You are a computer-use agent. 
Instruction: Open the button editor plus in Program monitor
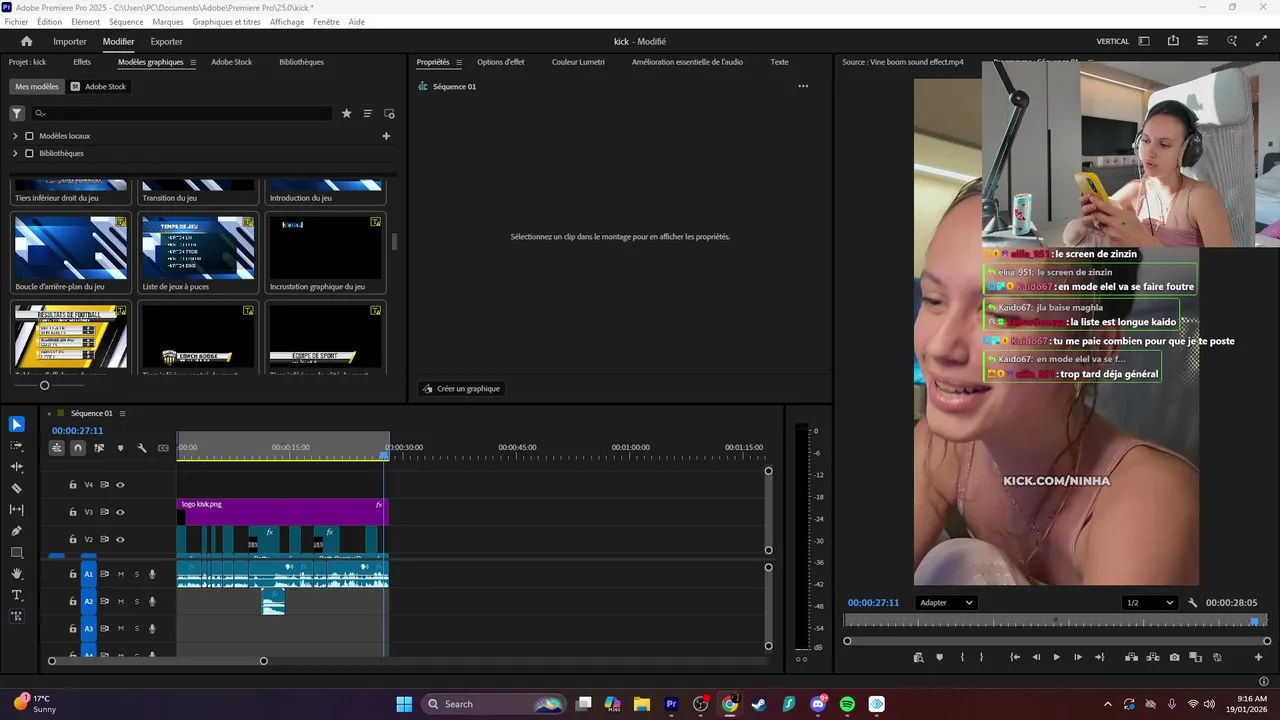click(1259, 657)
